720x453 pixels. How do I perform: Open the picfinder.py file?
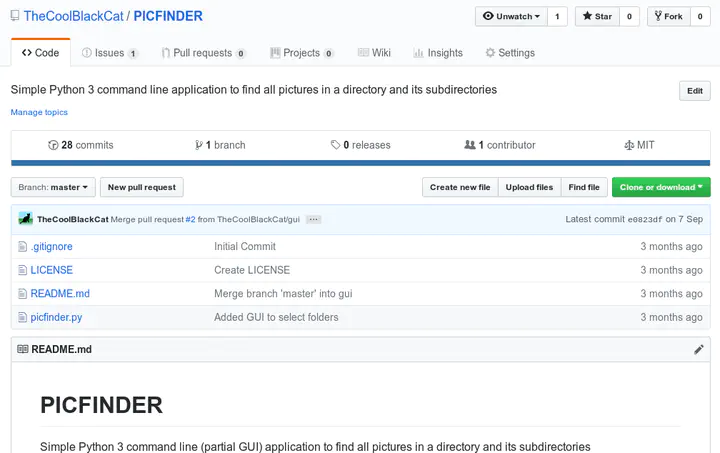pos(56,317)
